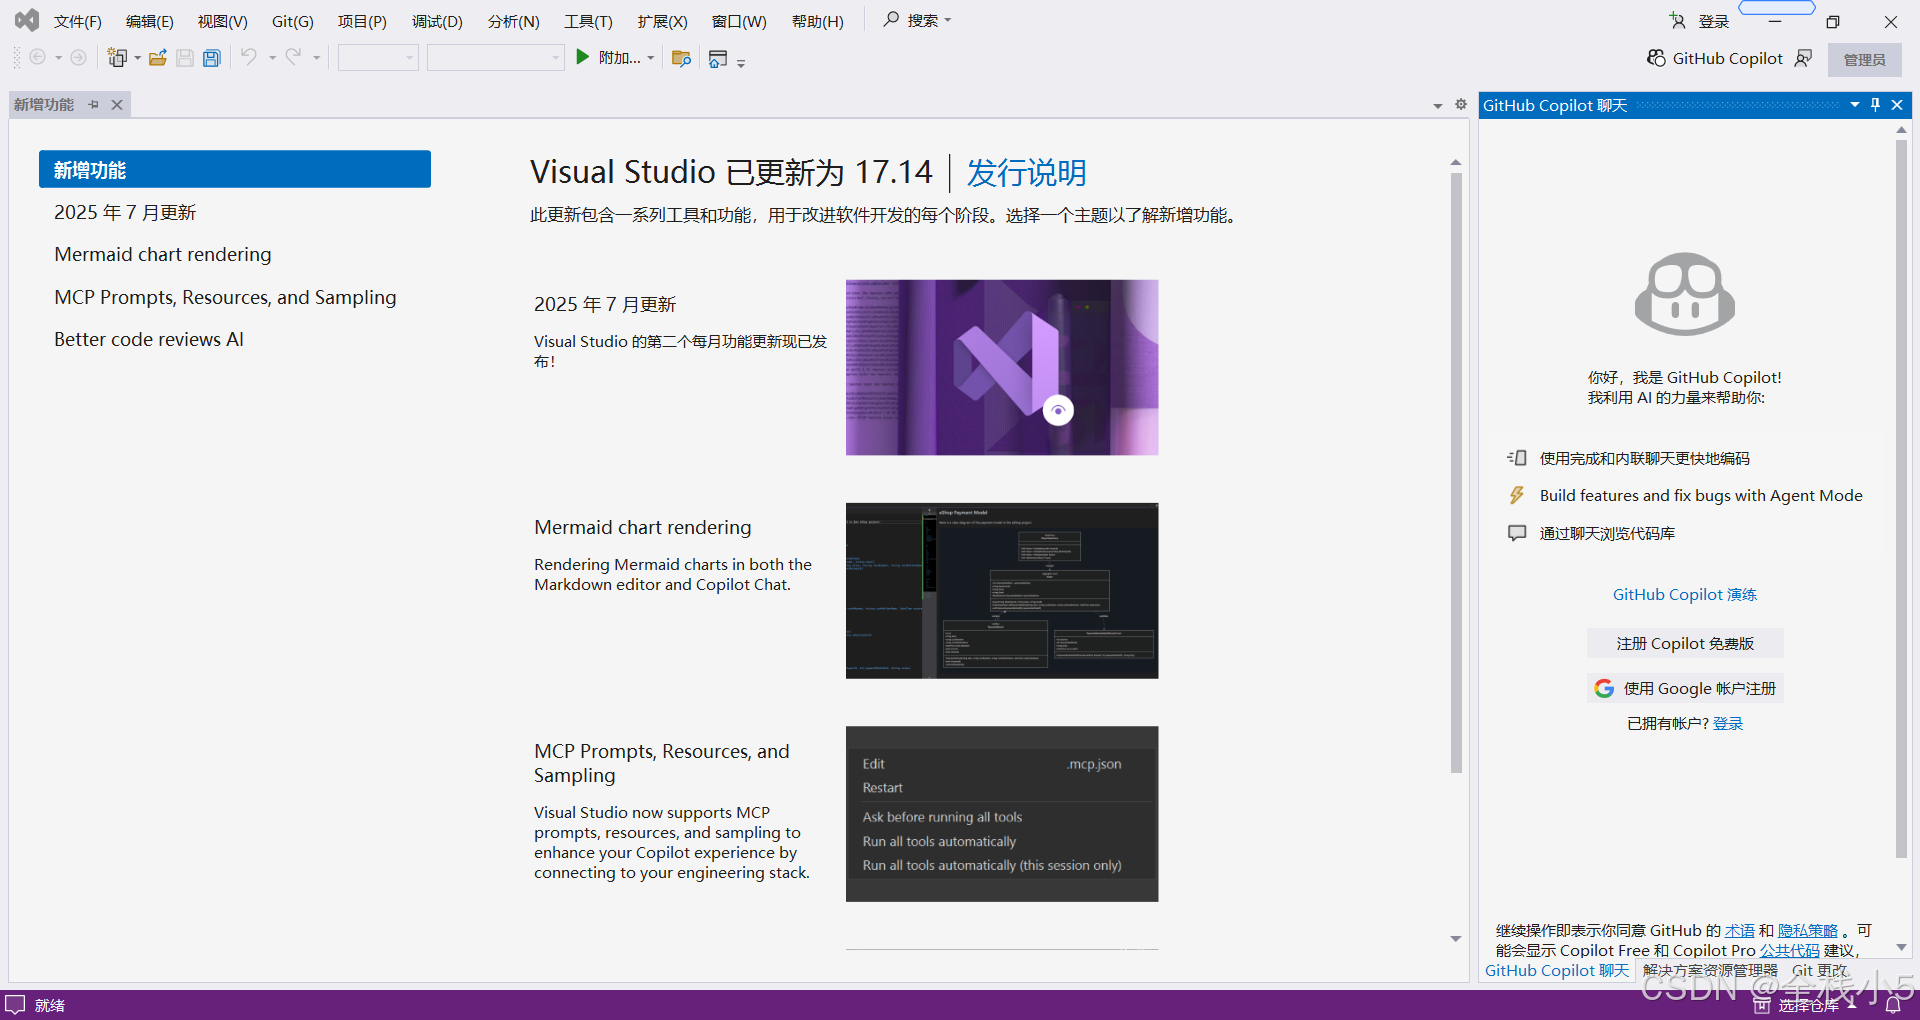Click the 管理员 button
The image size is (1920, 1020).
[1864, 59]
